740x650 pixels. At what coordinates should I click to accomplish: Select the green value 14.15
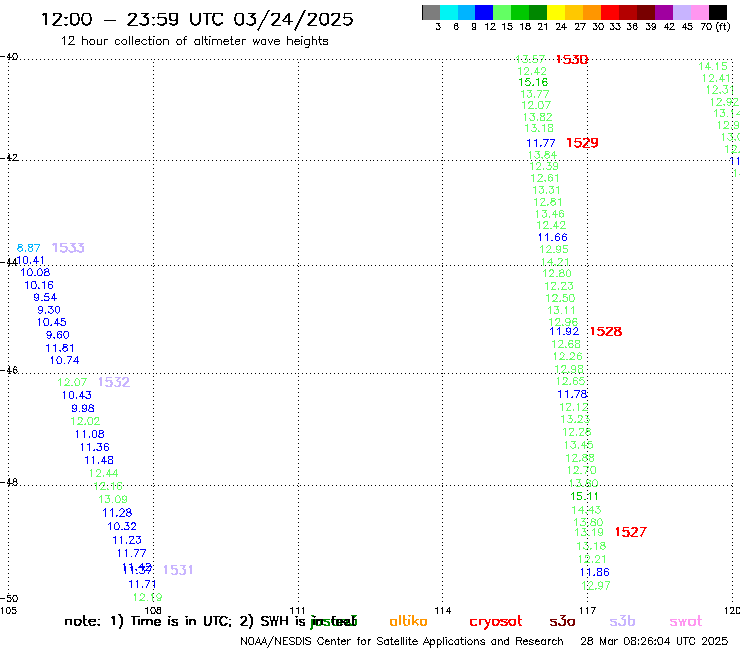pyautogui.click(x=713, y=67)
